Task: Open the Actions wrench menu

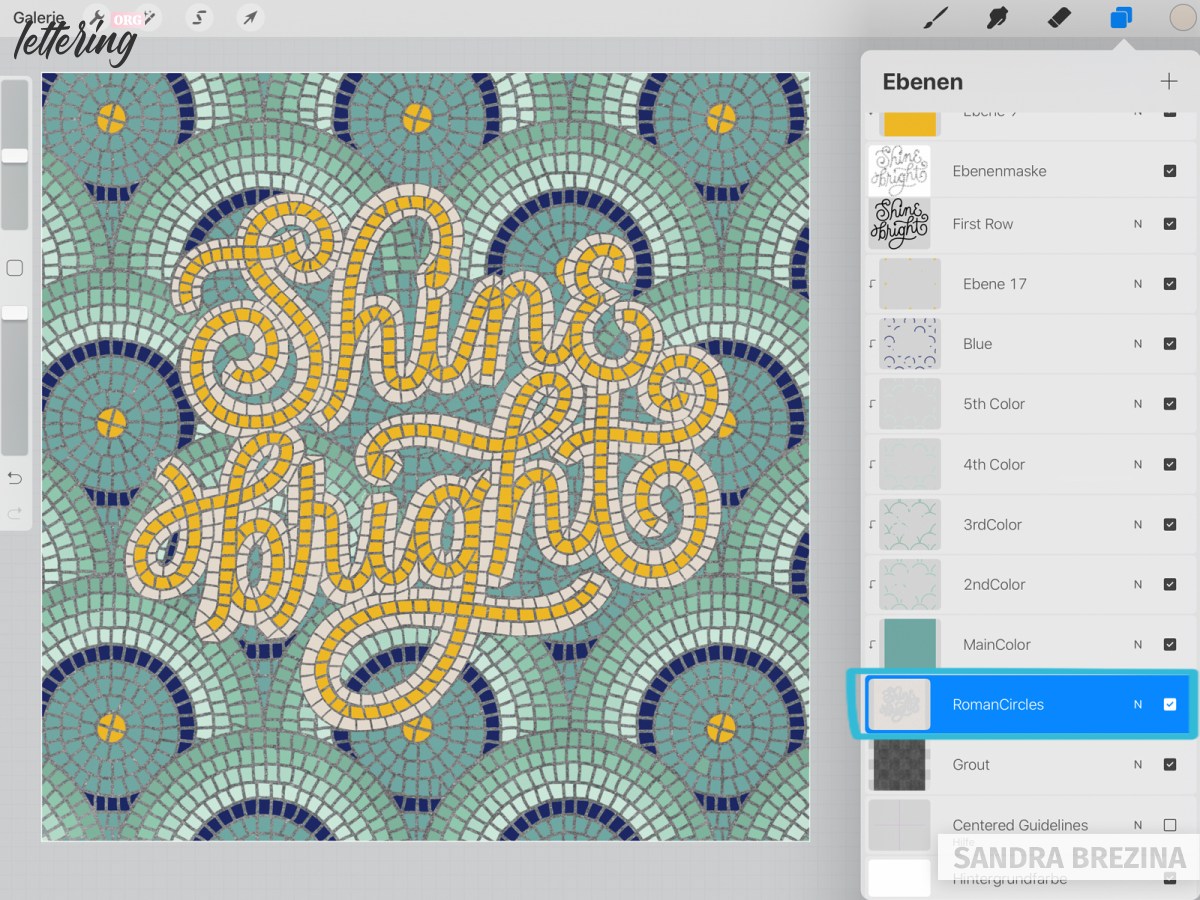Action: pos(97,17)
